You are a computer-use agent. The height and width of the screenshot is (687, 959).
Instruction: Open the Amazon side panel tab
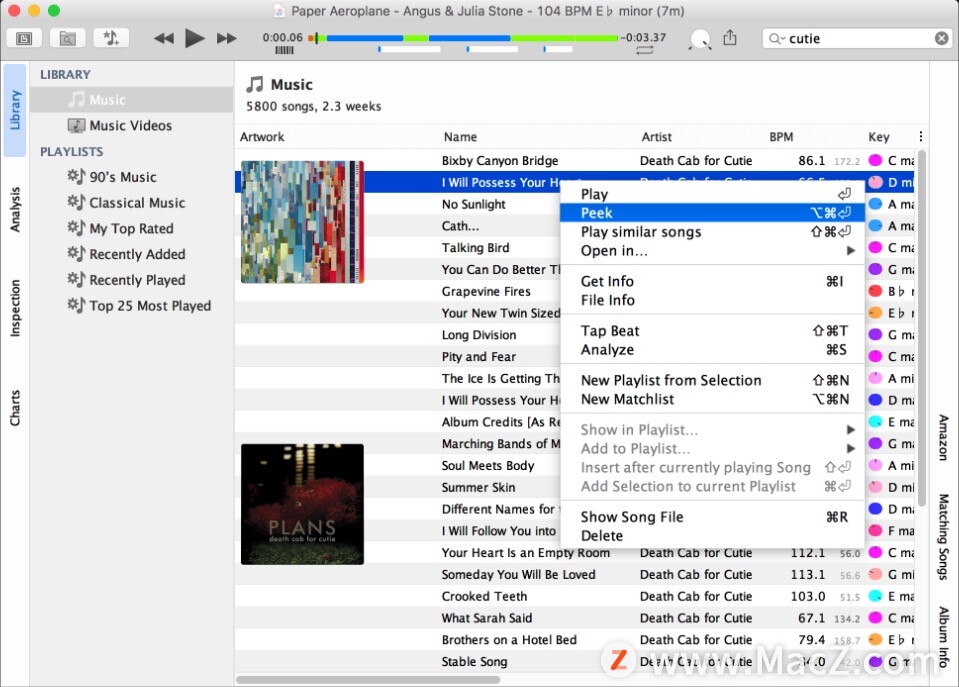[943, 437]
